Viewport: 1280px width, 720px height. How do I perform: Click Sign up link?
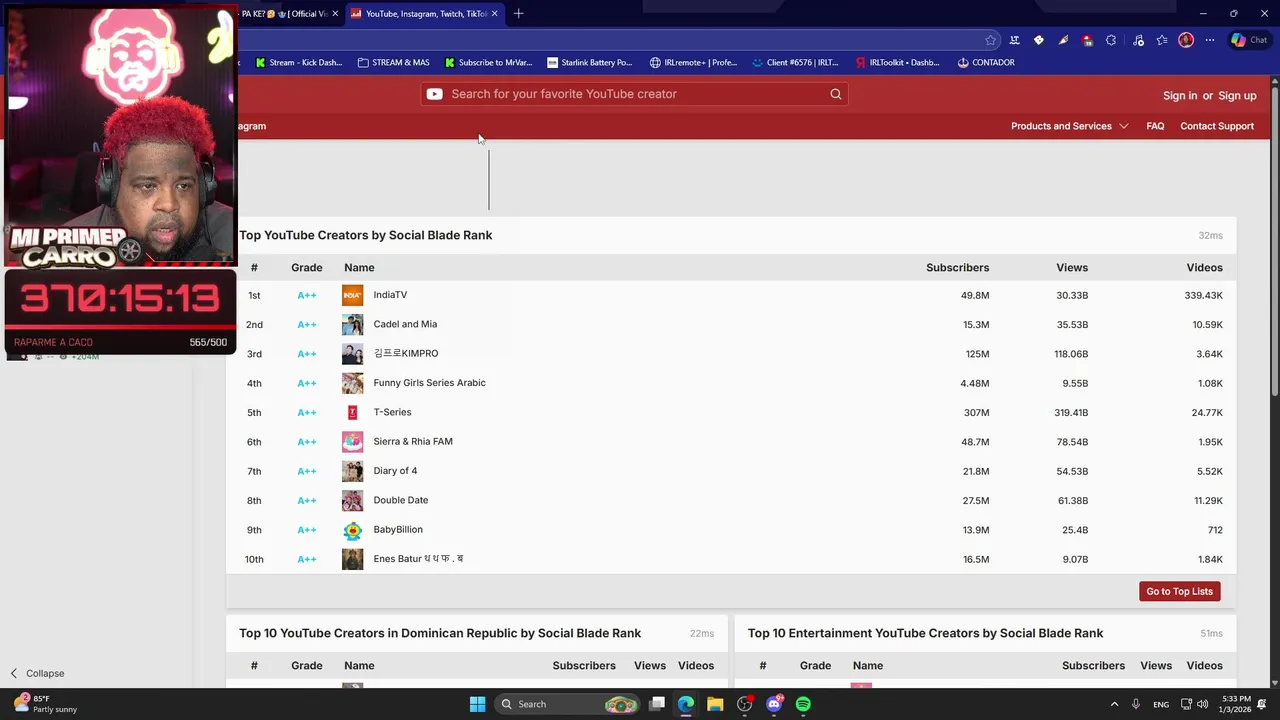coord(1237,96)
